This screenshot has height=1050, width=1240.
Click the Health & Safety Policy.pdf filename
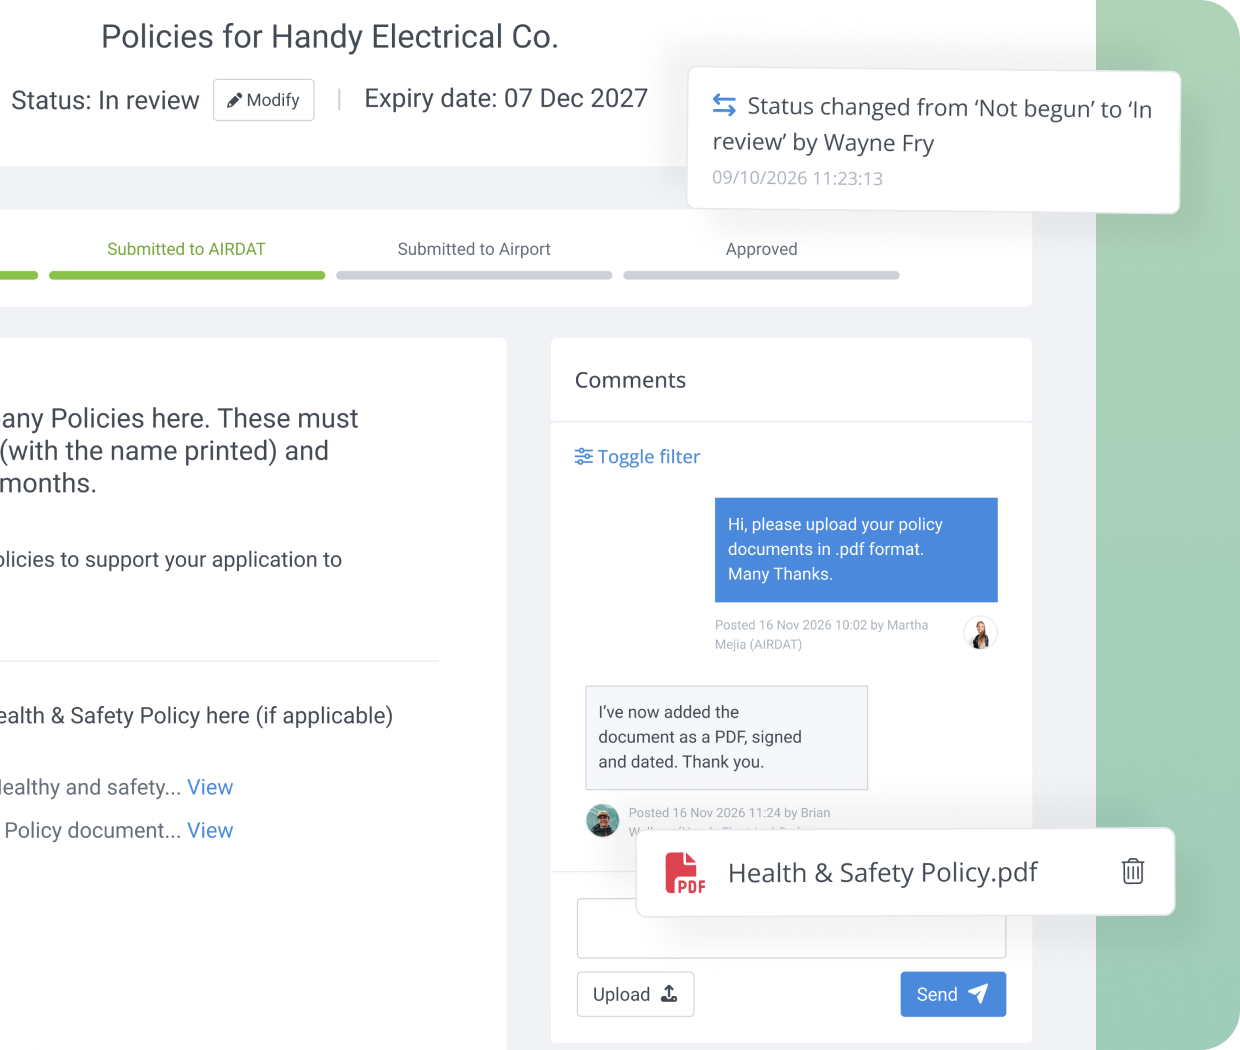click(883, 873)
